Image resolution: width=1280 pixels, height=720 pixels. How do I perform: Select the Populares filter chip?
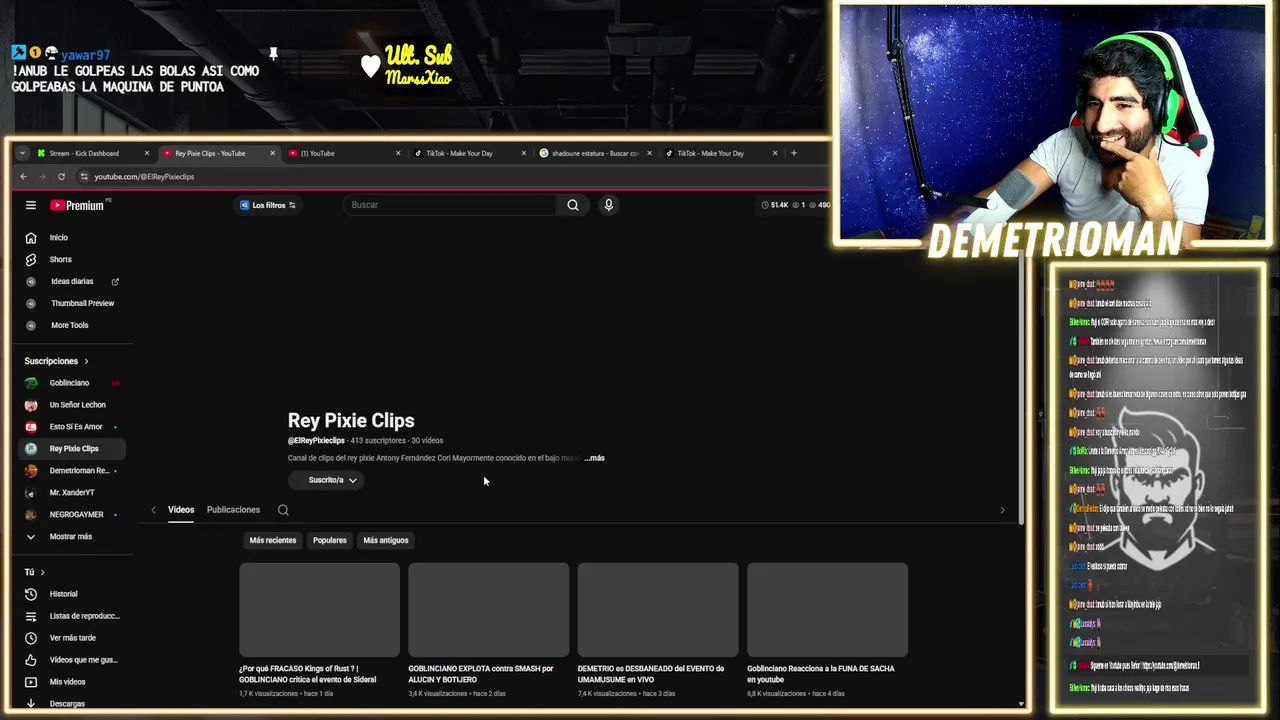point(330,540)
